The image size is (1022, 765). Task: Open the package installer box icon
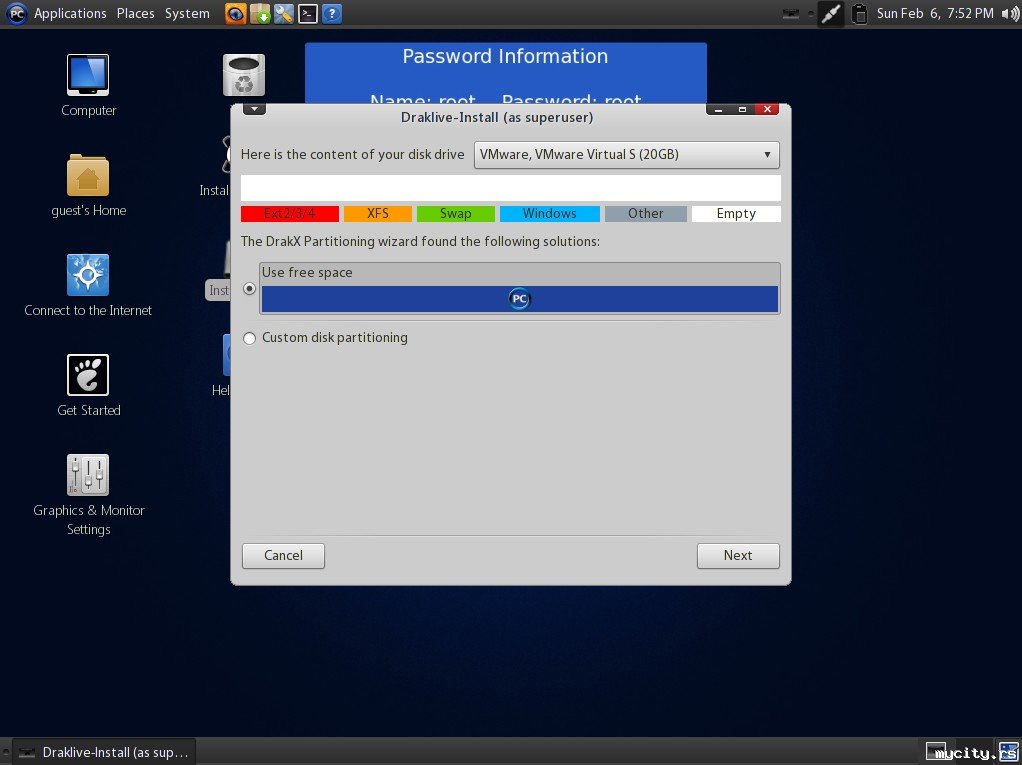pos(259,13)
